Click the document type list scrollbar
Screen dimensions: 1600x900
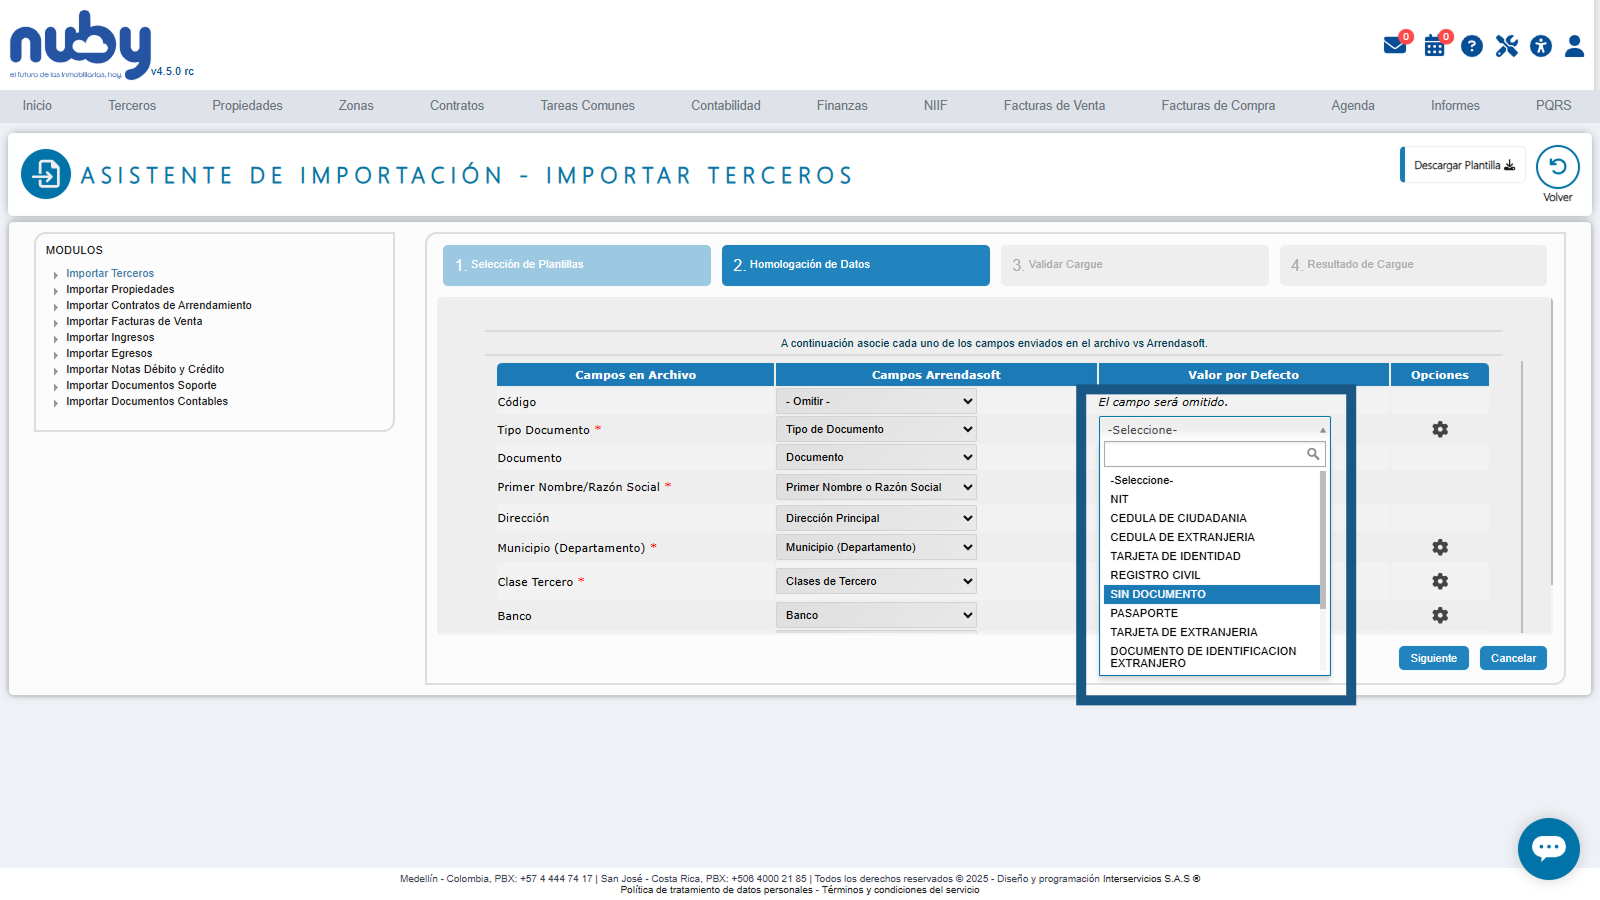[x=1323, y=540]
